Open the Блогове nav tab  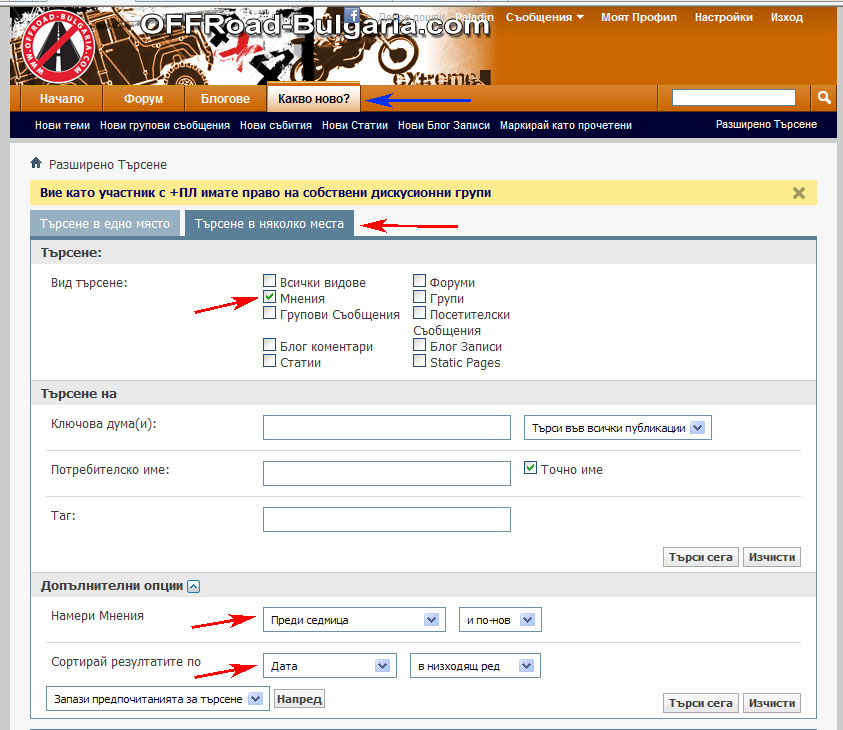click(x=225, y=99)
